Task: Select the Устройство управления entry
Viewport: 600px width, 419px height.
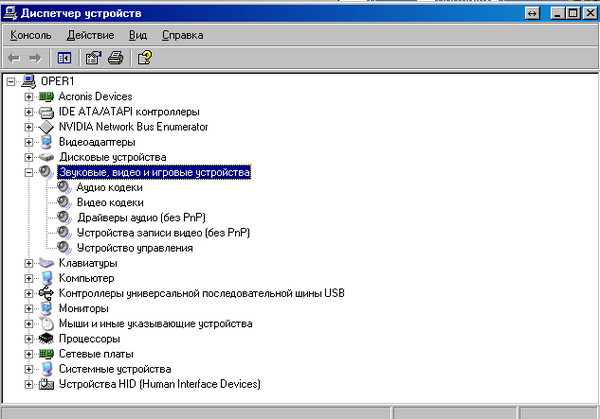Action: (x=135, y=248)
